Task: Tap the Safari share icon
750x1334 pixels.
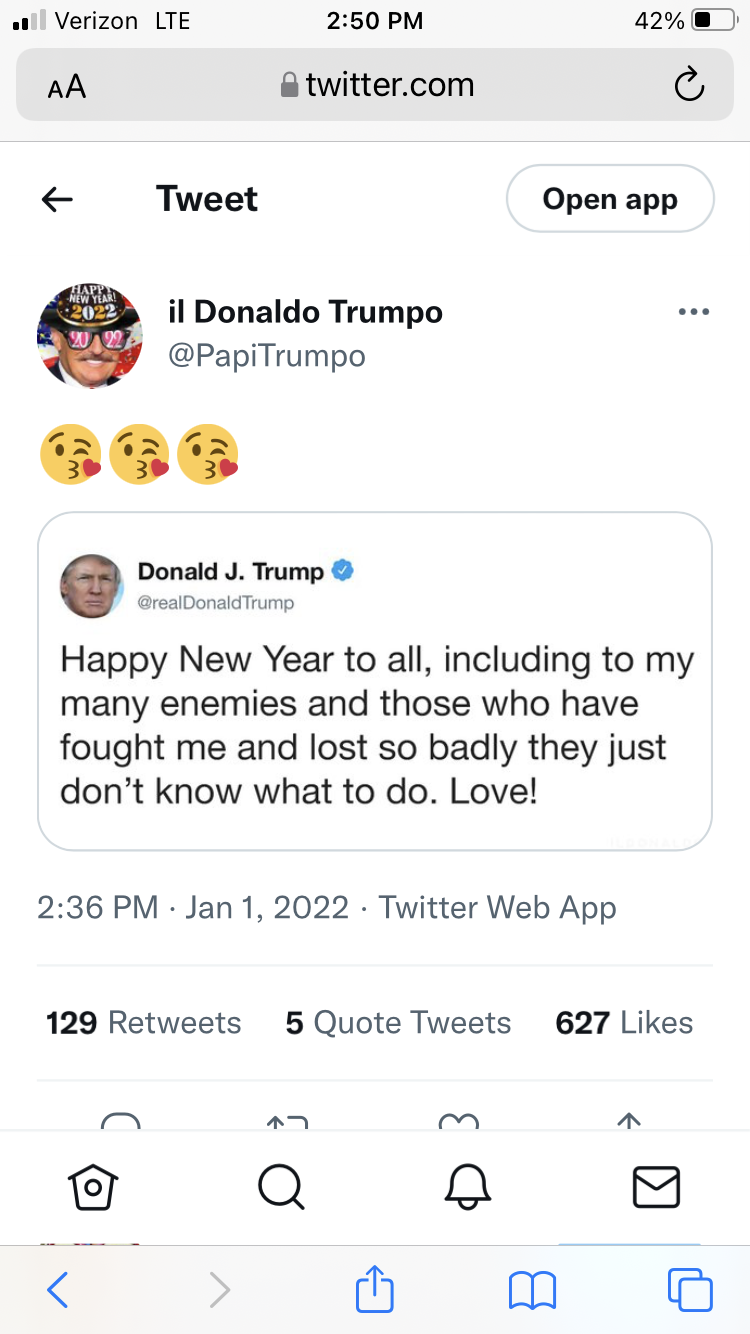Action: pyautogui.click(x=375, y=1290)
